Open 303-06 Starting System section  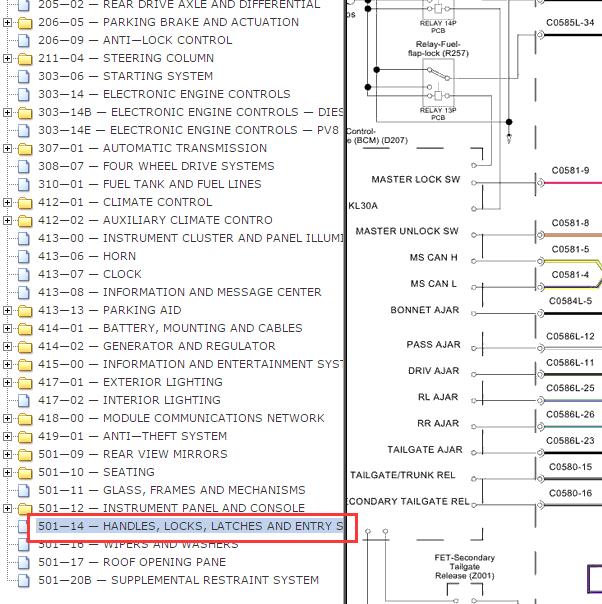126,76
